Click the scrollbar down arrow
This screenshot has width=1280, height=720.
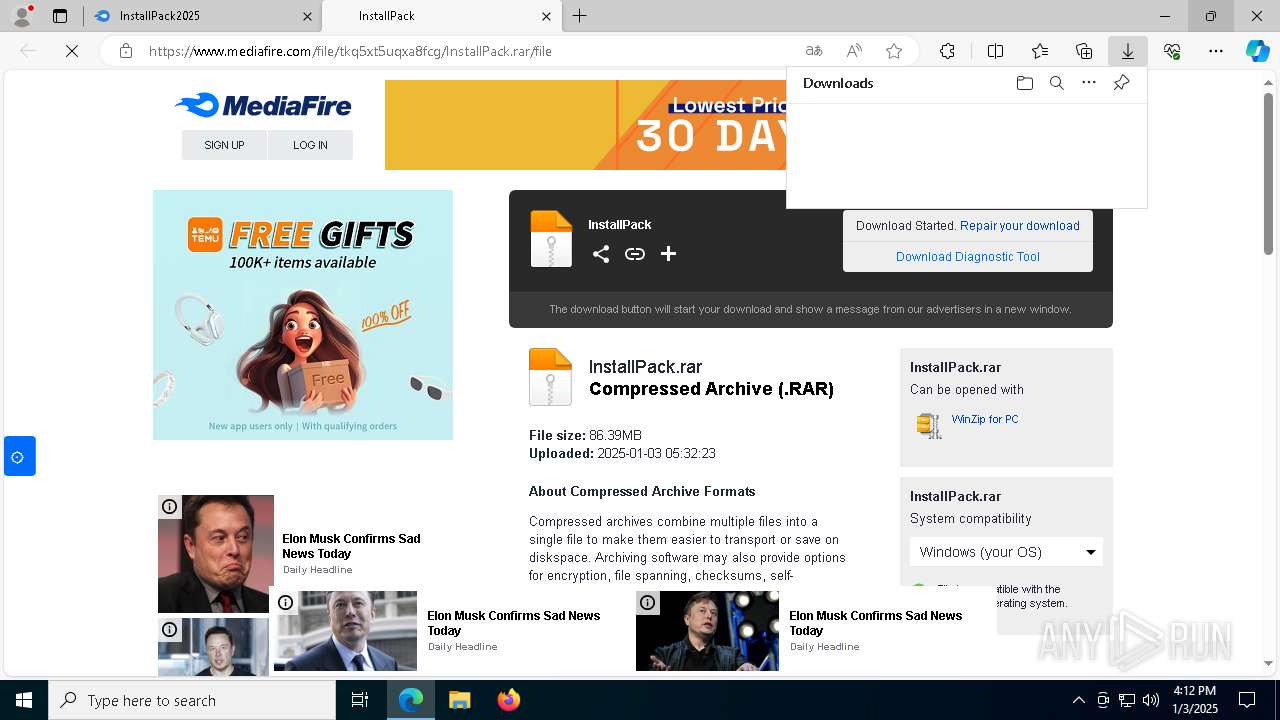click(1268, 663)
